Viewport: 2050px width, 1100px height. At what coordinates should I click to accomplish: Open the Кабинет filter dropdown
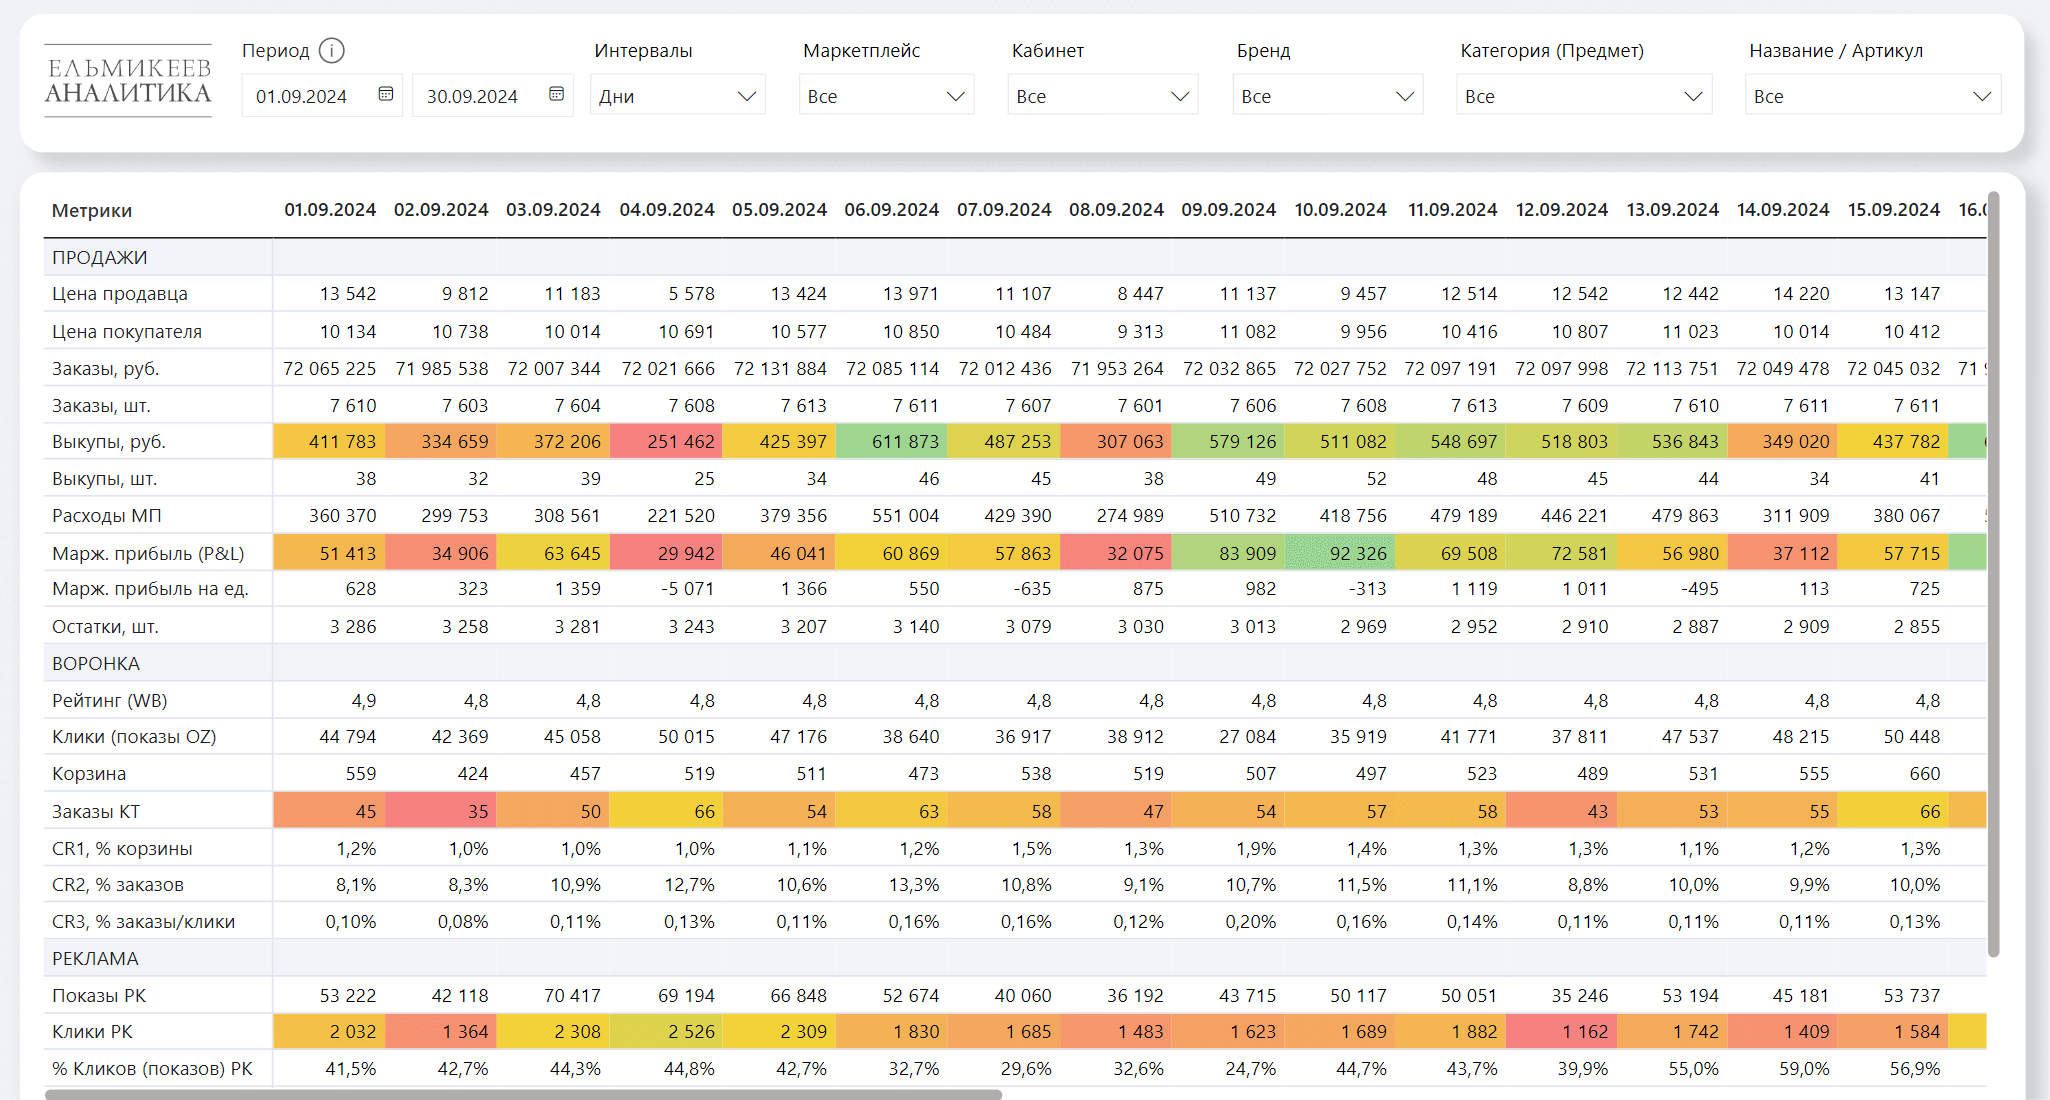click(1102, 96)
